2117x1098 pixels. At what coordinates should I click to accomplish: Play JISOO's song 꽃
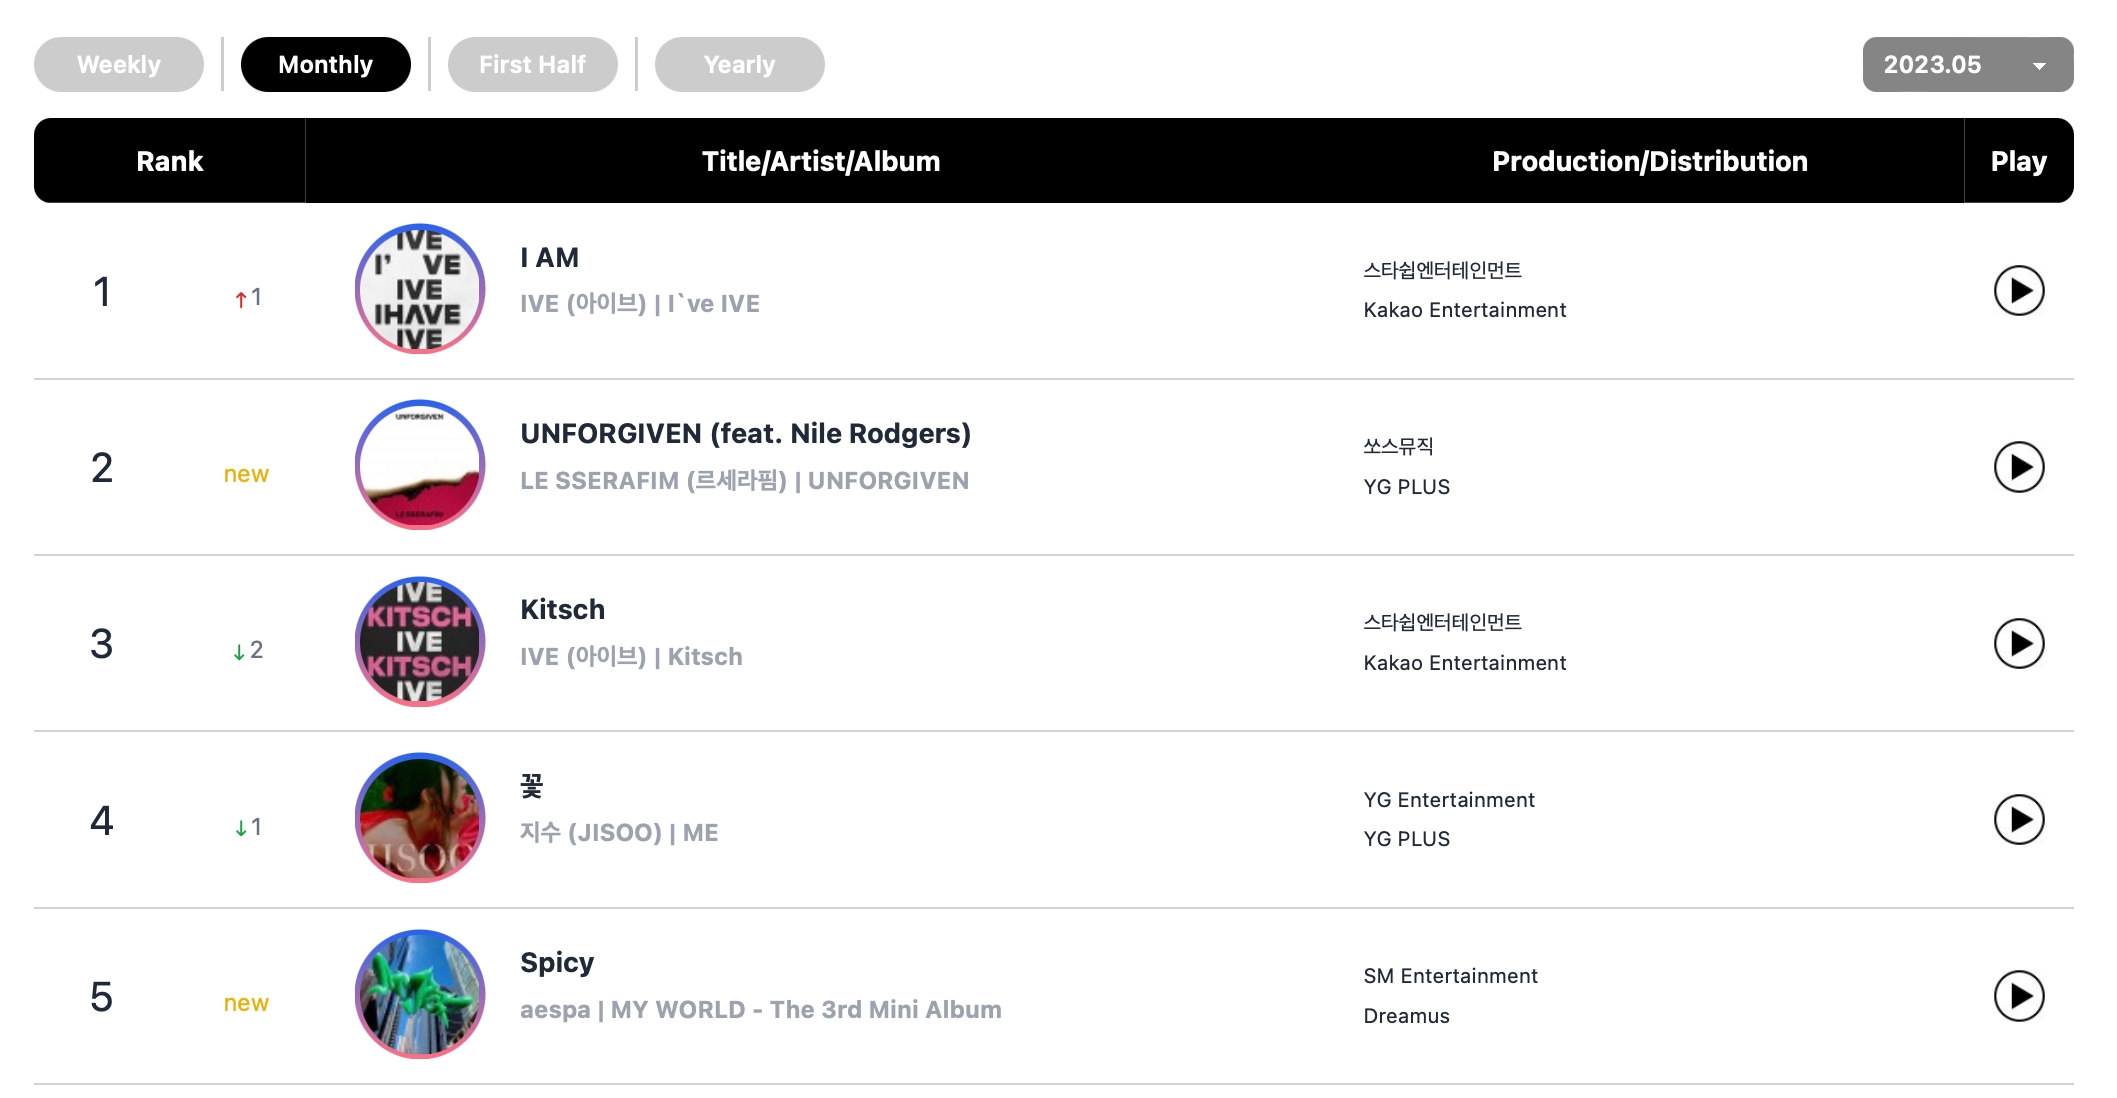(2018, 820)
